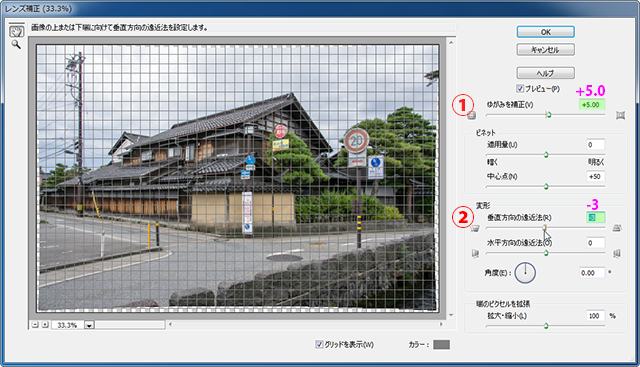640x367 pixels.
Task: Click the OK button
Action: (546, 32)
